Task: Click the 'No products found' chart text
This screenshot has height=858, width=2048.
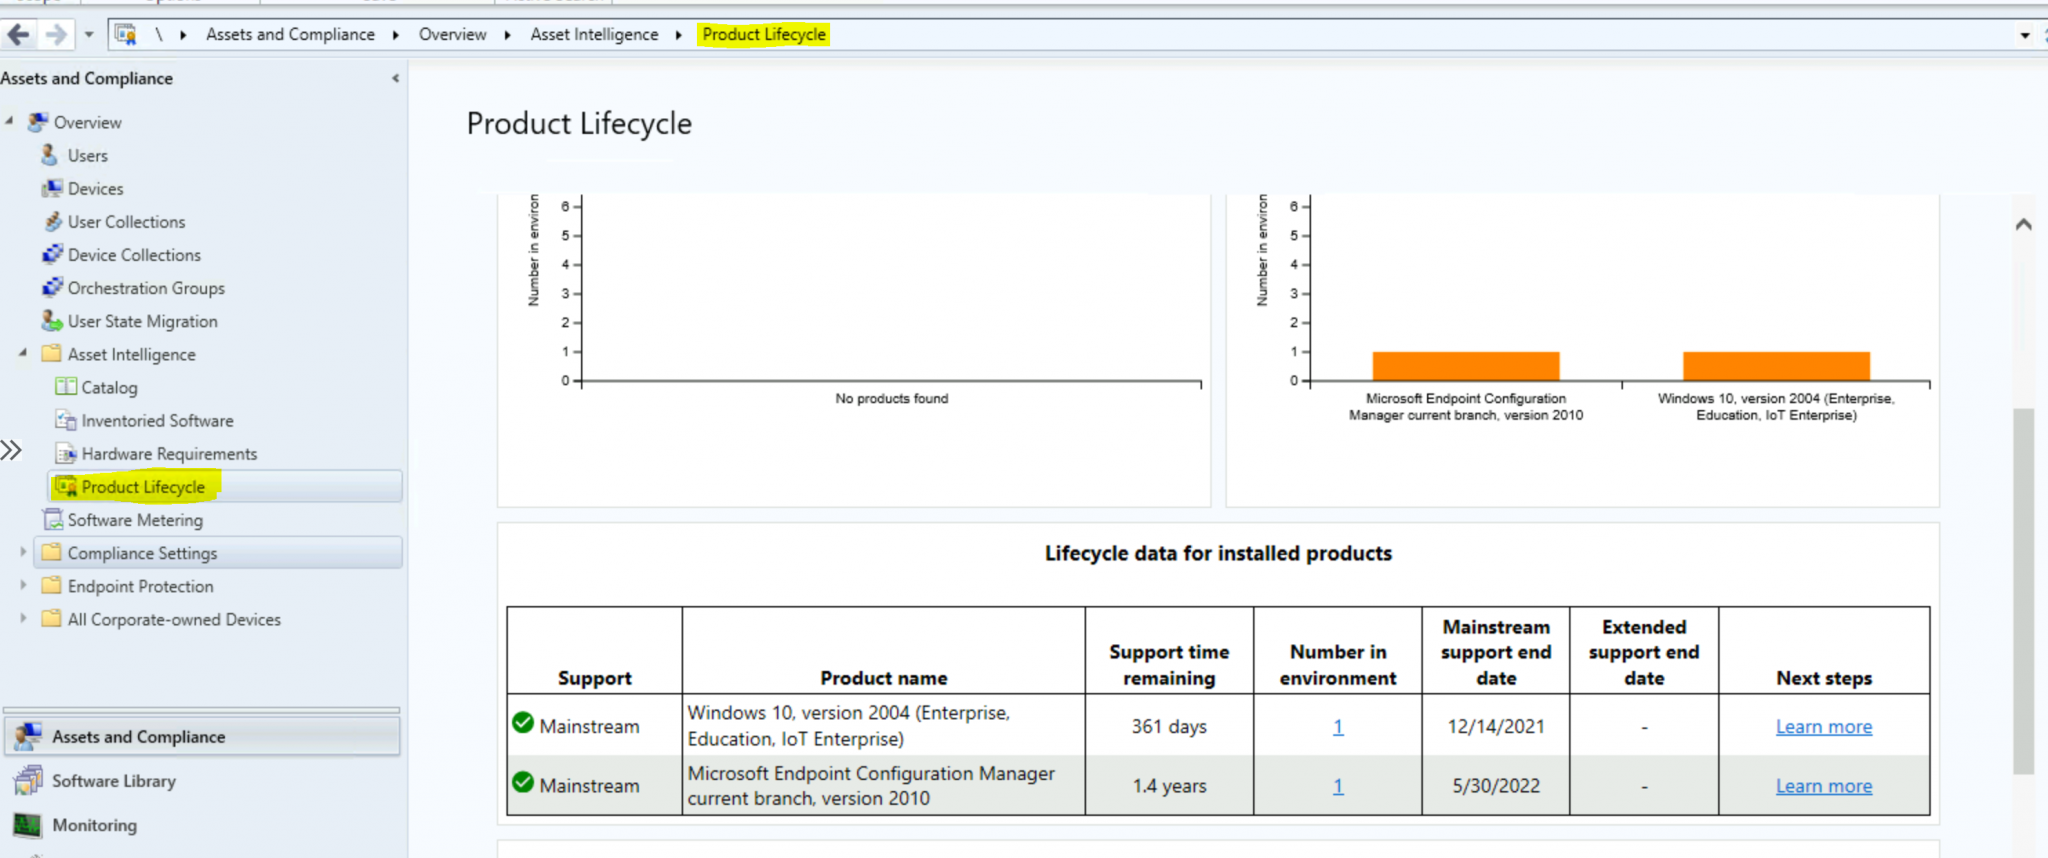Action: 892,398
